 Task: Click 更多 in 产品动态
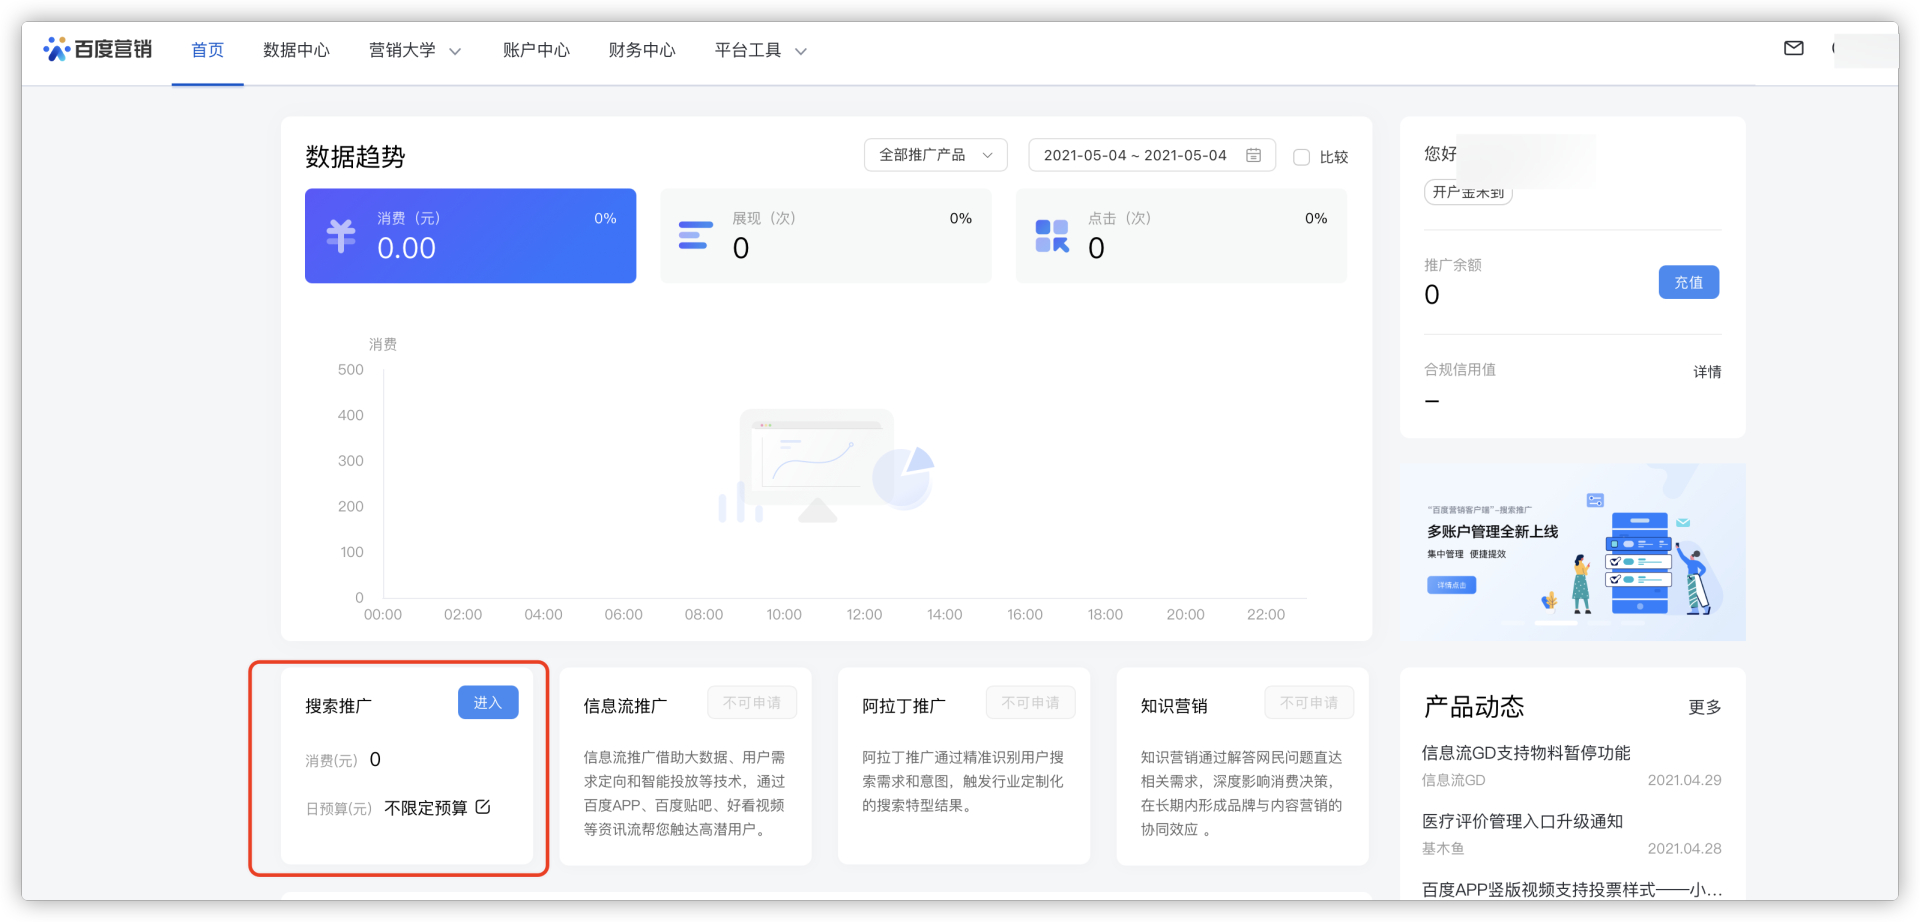[x=1705, y=707]
